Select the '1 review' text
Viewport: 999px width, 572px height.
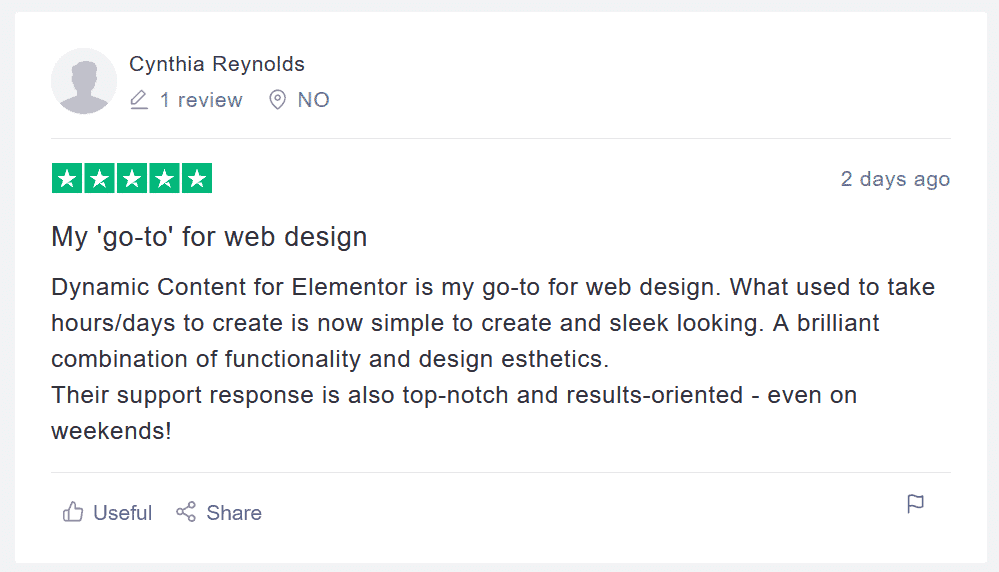201,100
